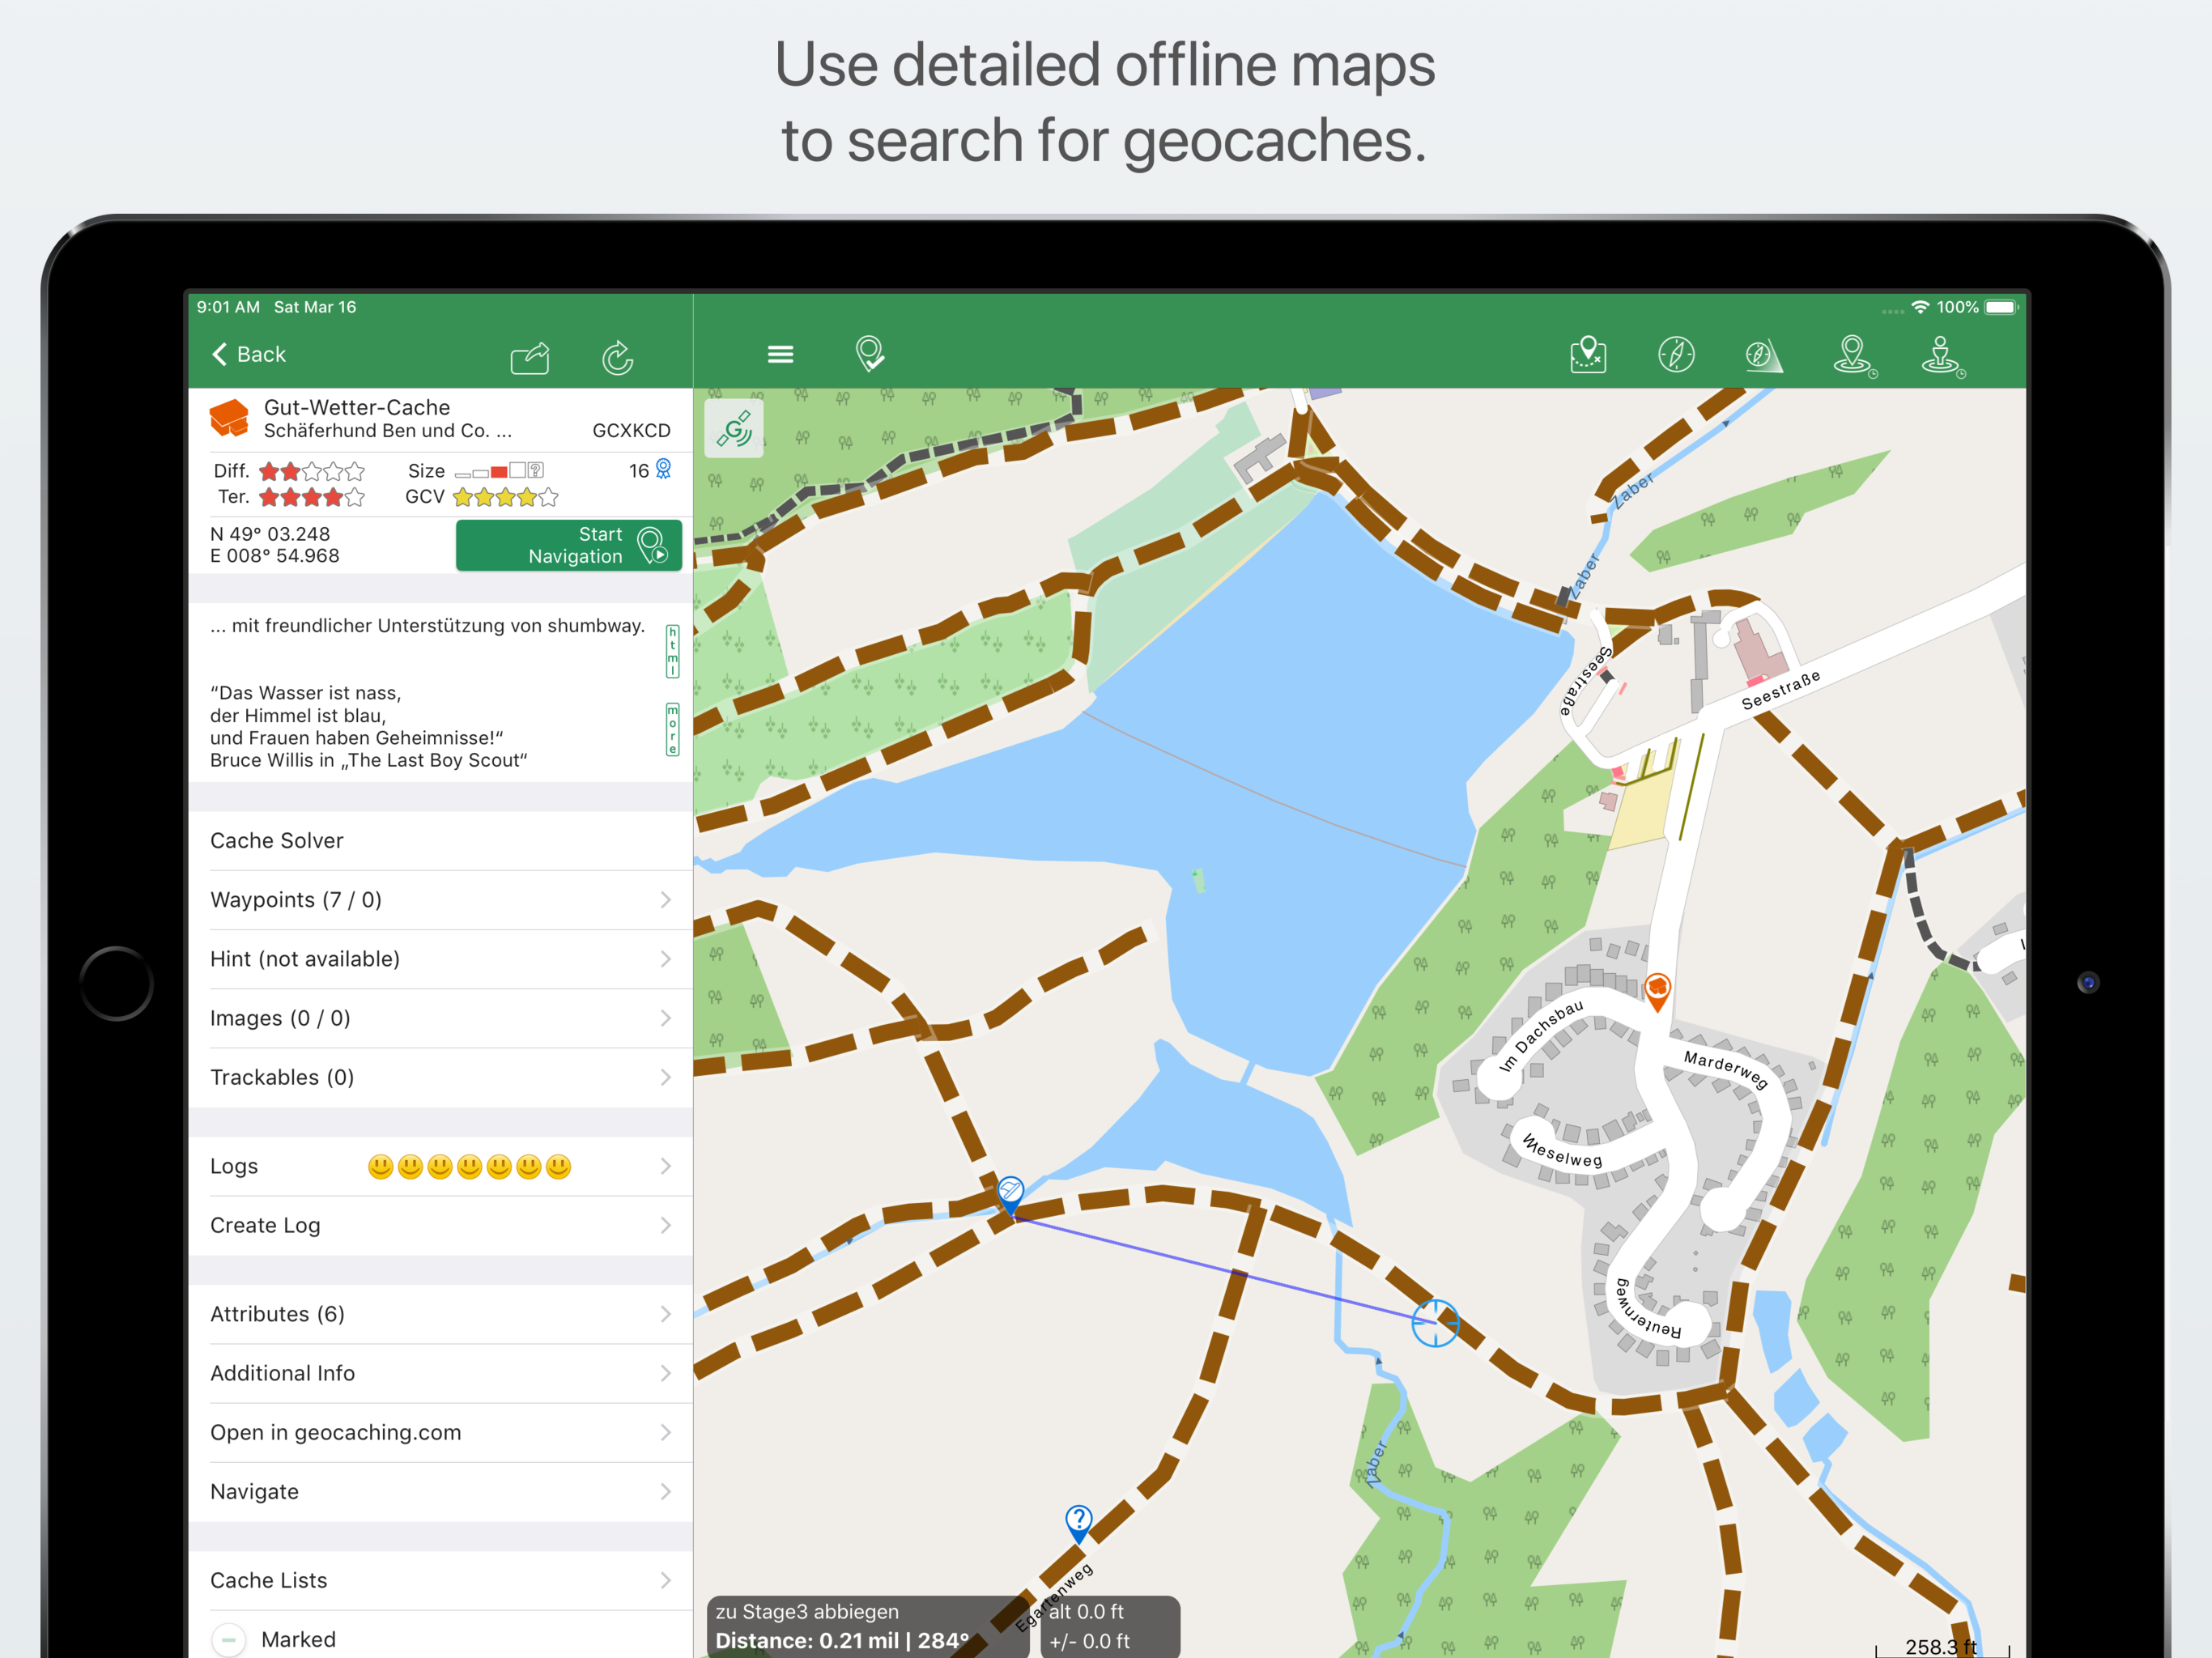Tap the pin with checkmark icon
Image resolution: width=2212 pixels, height=1658 pixels.
pyautogui.click(x=869, y=354)
